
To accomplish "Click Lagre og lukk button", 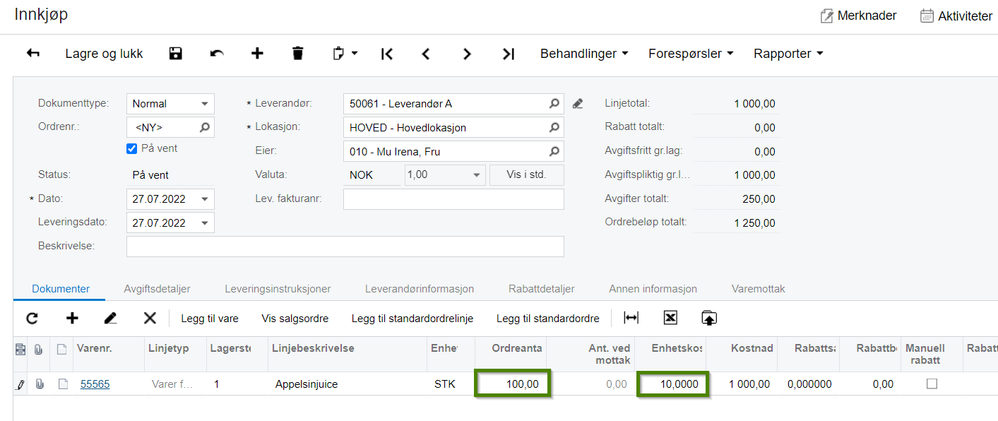I will click(x=104, y=54).
